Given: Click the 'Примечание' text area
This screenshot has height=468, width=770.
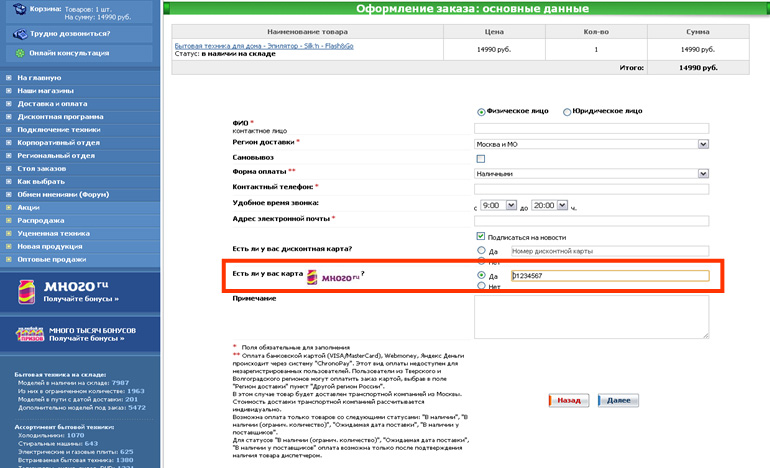Looking at the screenshot, I should 591,317.
